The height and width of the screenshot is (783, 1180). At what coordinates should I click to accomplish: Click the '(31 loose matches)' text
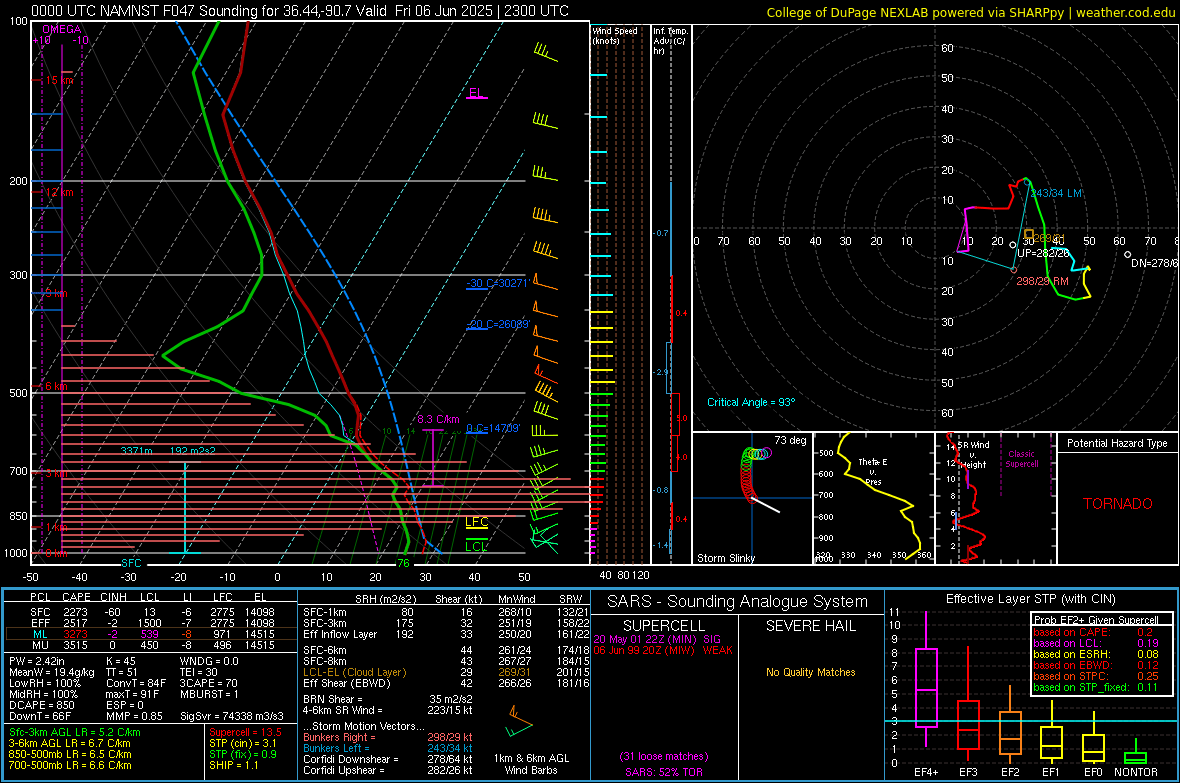coord(664,756)
